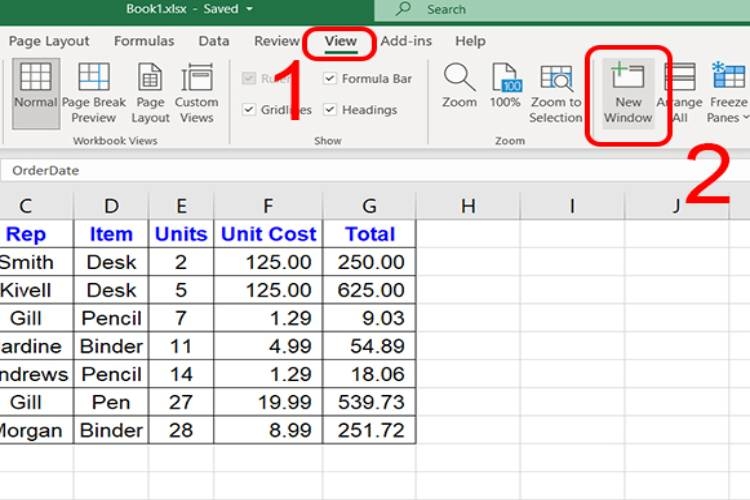Uncheck the Gridlines checkbox

[250, 110]
